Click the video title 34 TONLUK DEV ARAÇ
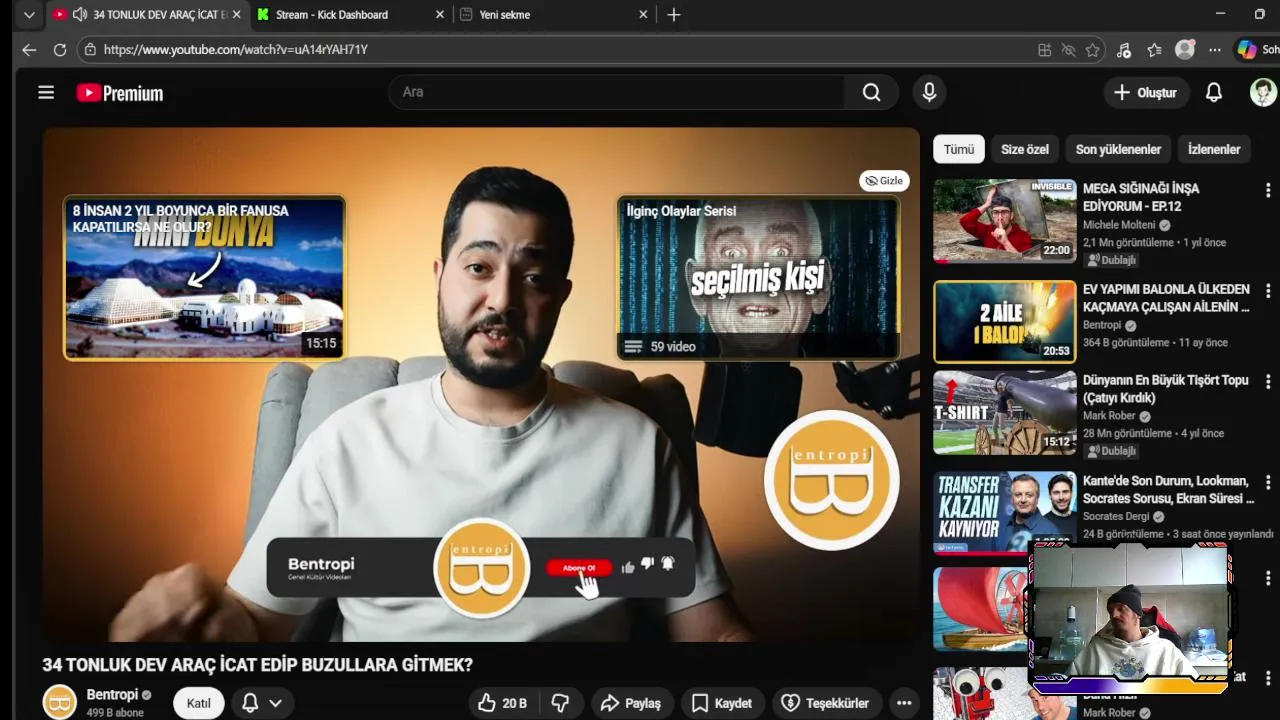The width and height of the screenshot is (1280, 720). 257,665
